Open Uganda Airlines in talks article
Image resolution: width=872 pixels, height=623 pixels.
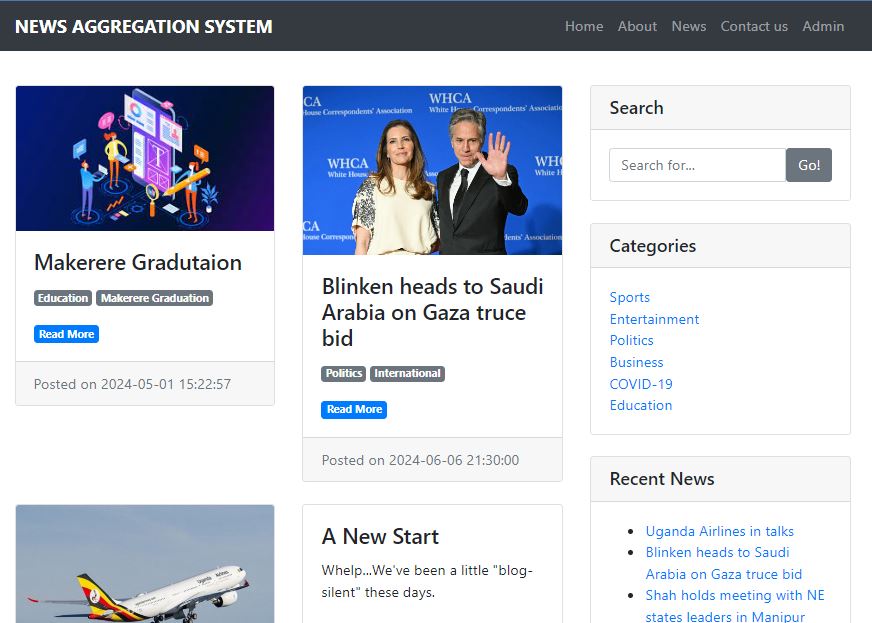tap(721, 531)
